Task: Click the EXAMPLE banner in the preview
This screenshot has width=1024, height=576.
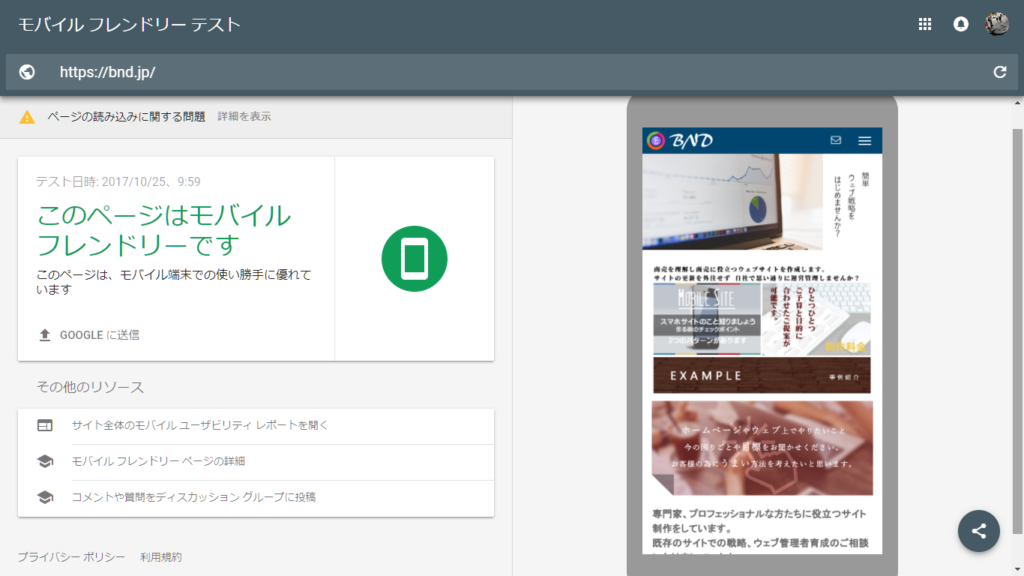Action: [x=761, y=376]
